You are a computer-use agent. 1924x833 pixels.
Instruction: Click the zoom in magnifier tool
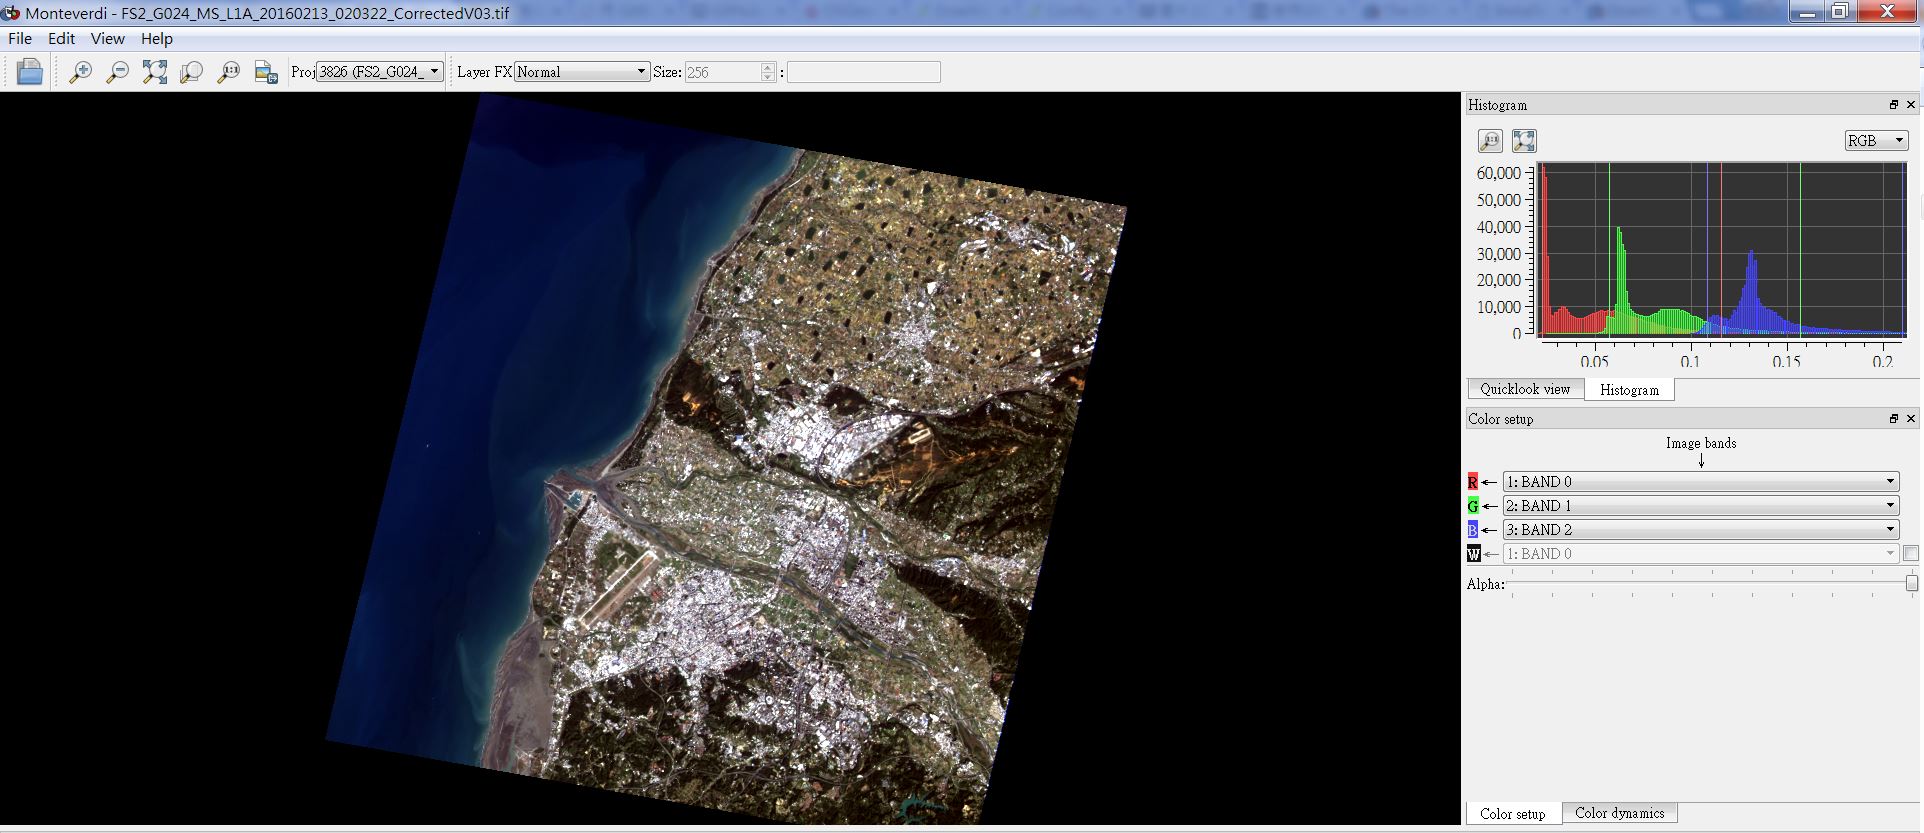point(80,72)
